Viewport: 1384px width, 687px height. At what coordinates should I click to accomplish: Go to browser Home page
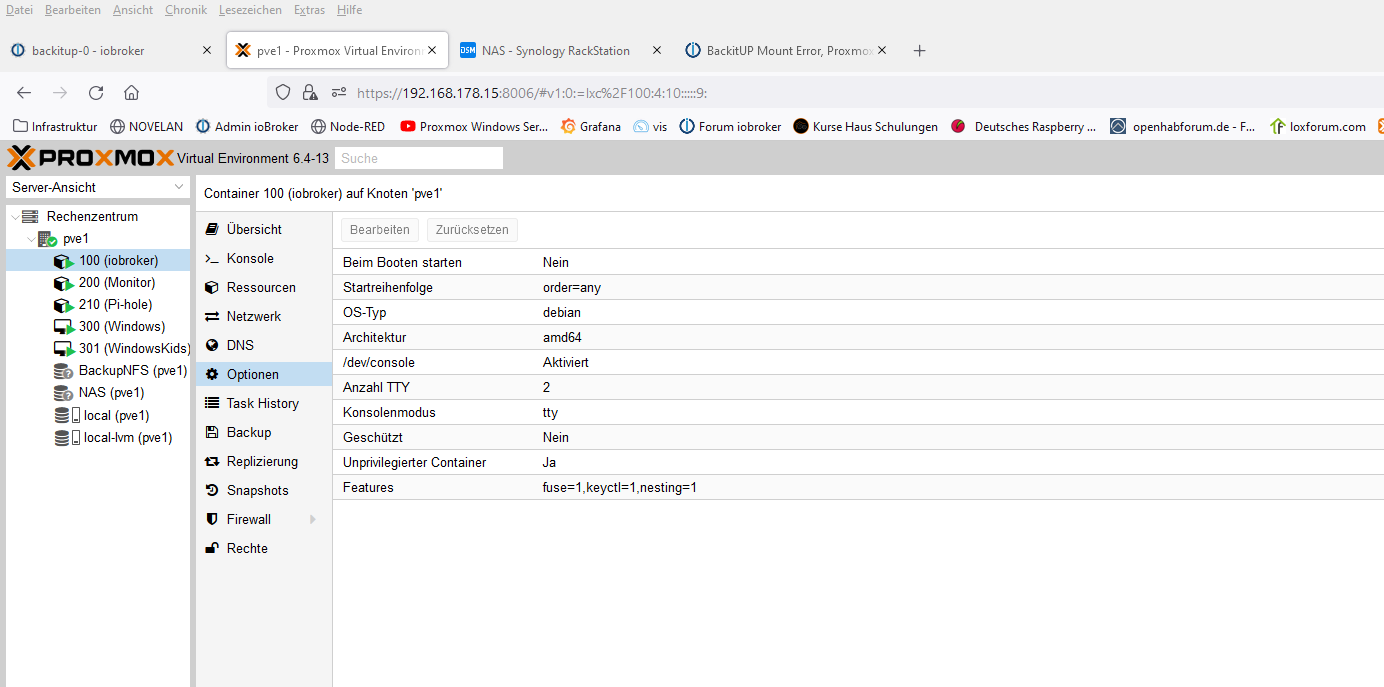(131, 93)
